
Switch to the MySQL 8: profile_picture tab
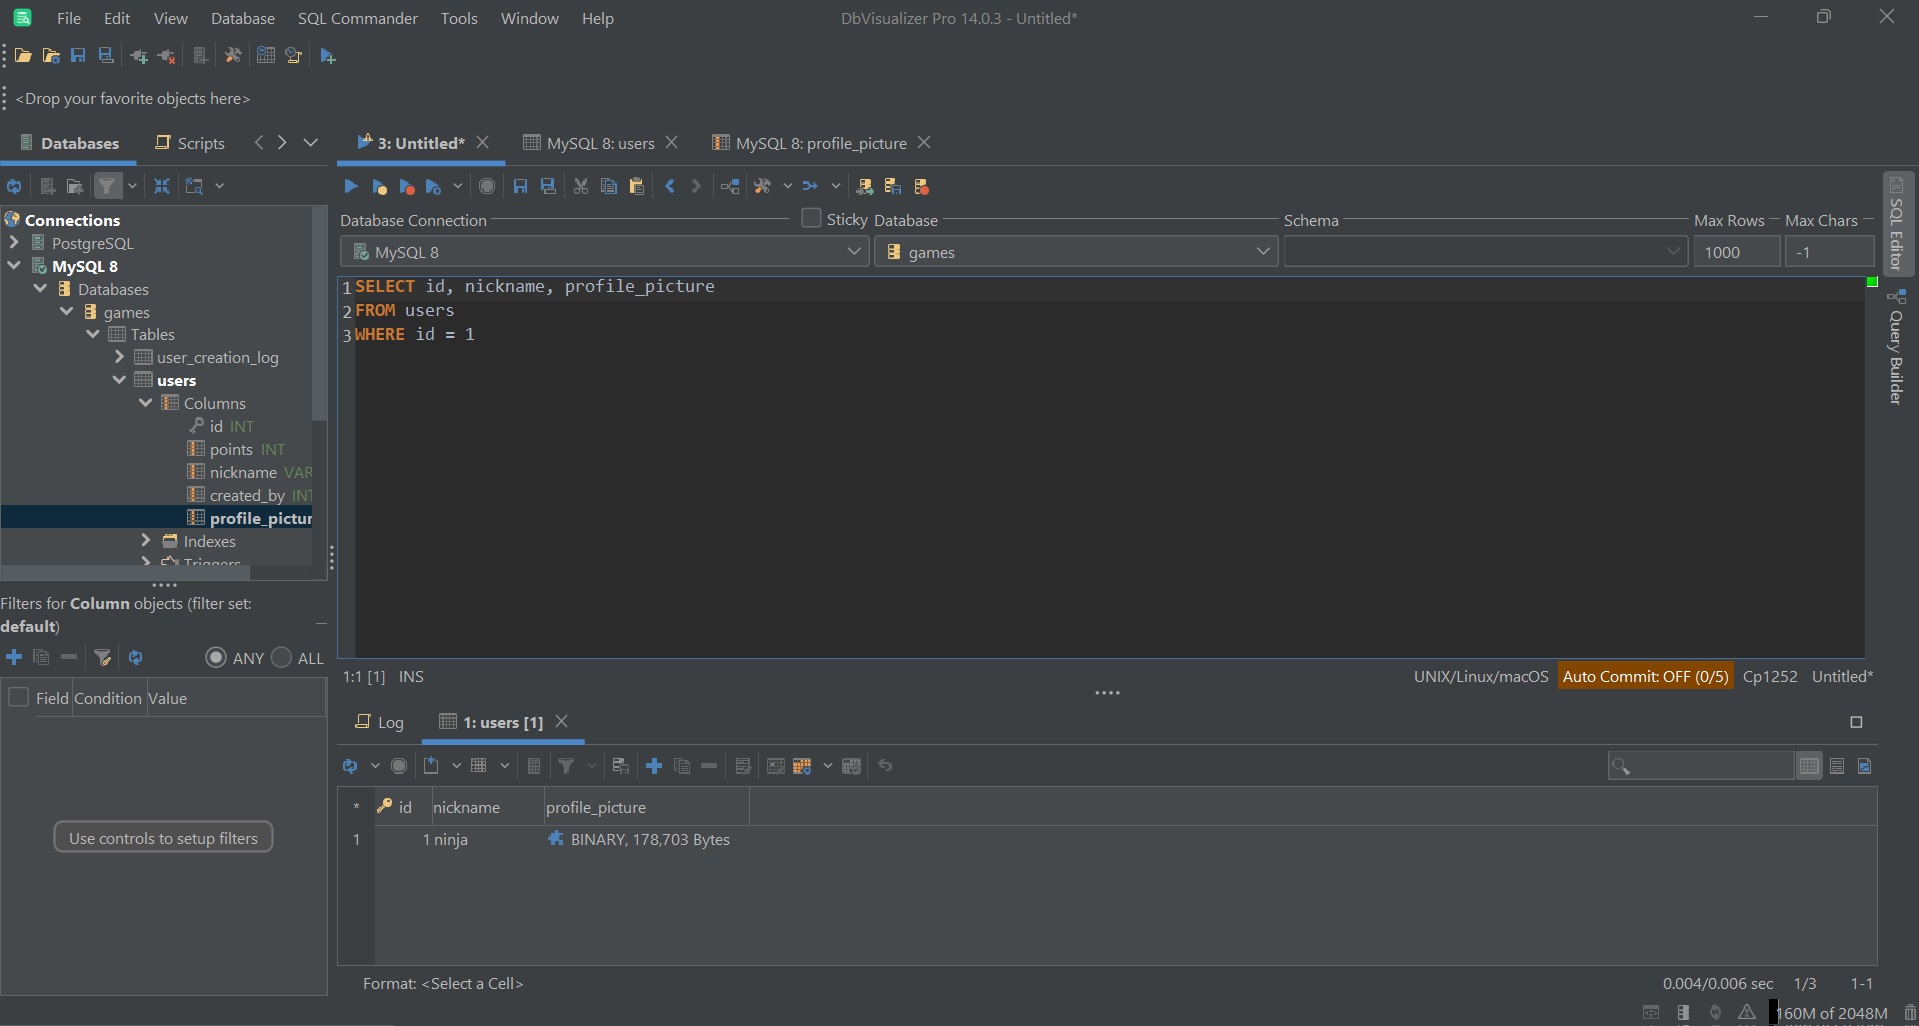tap(818, 143)
